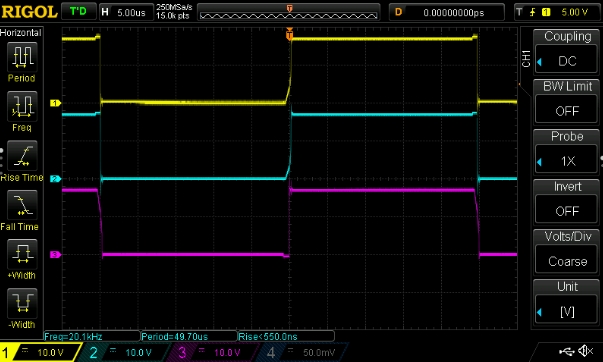
Task: Select the Freq measurement icon
Action: [22, 106]
